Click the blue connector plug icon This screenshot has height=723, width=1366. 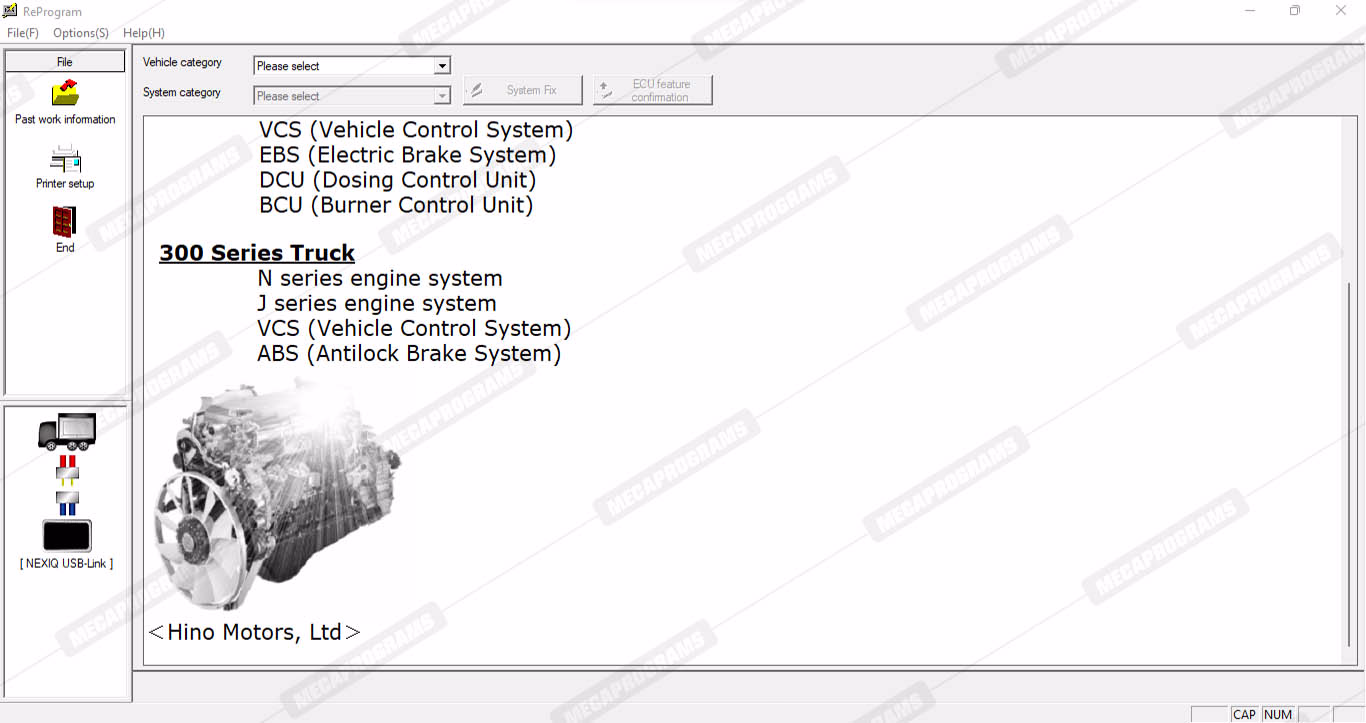67,502
